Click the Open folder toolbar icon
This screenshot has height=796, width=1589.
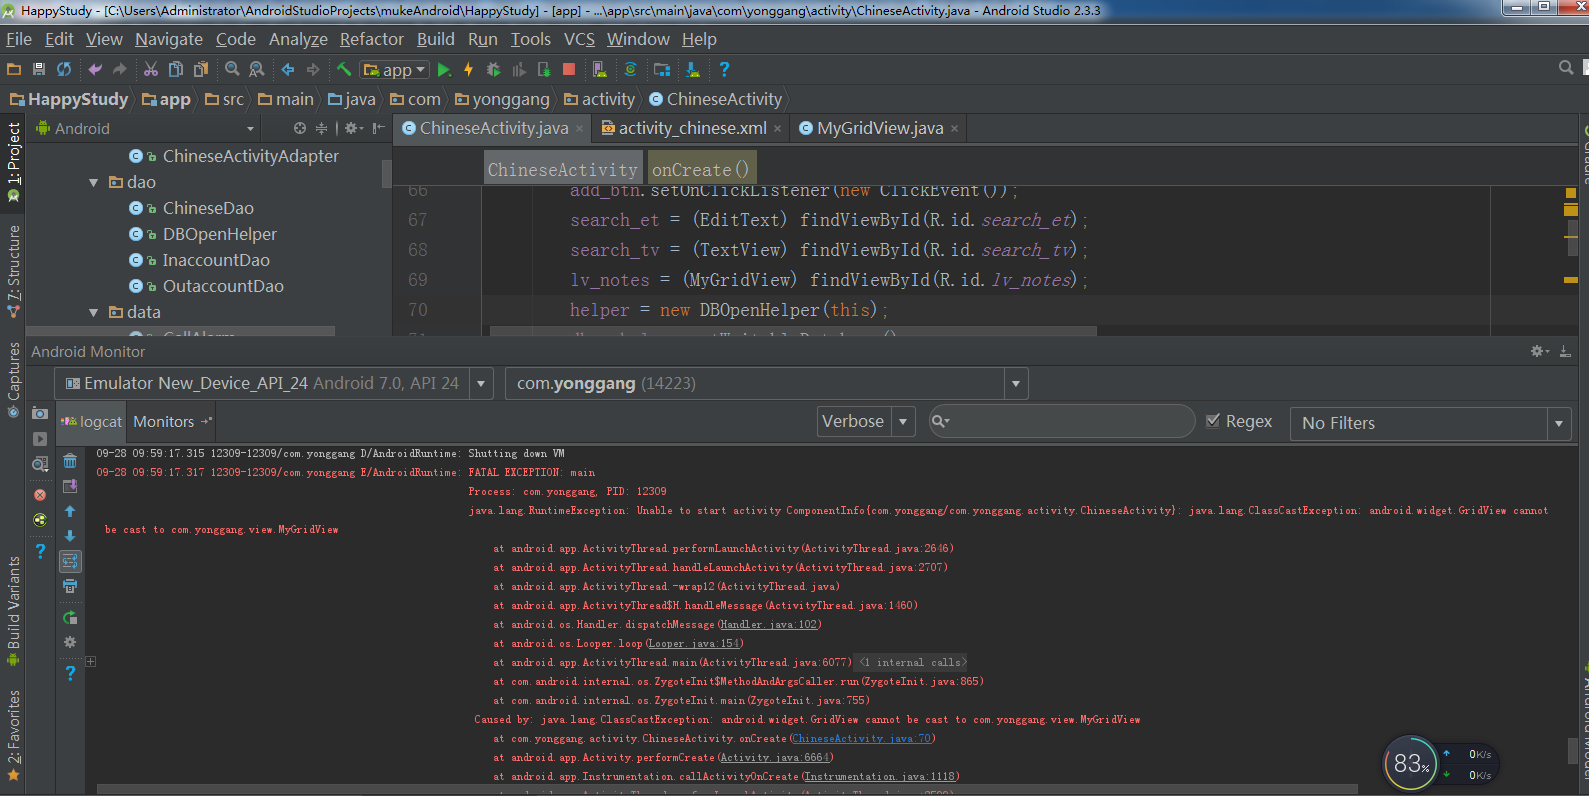(x=14, y=69)
